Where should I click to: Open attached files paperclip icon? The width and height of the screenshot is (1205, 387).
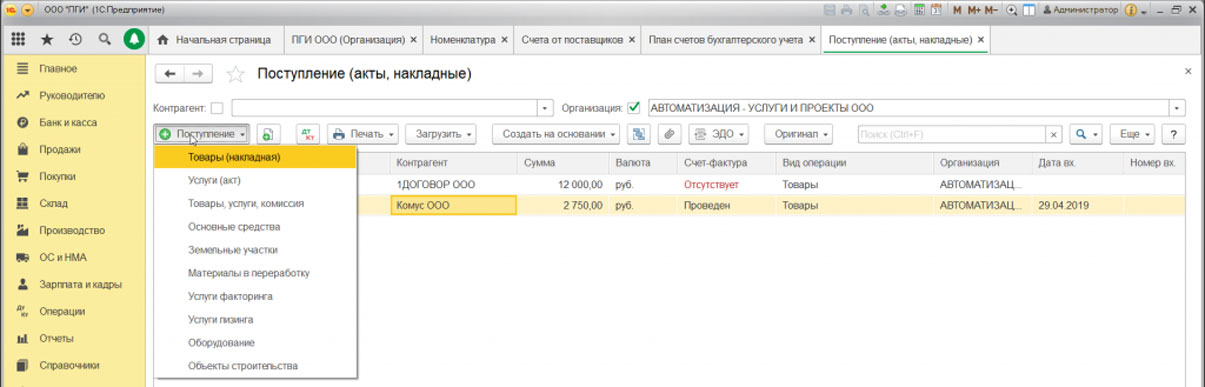point(670,134)
